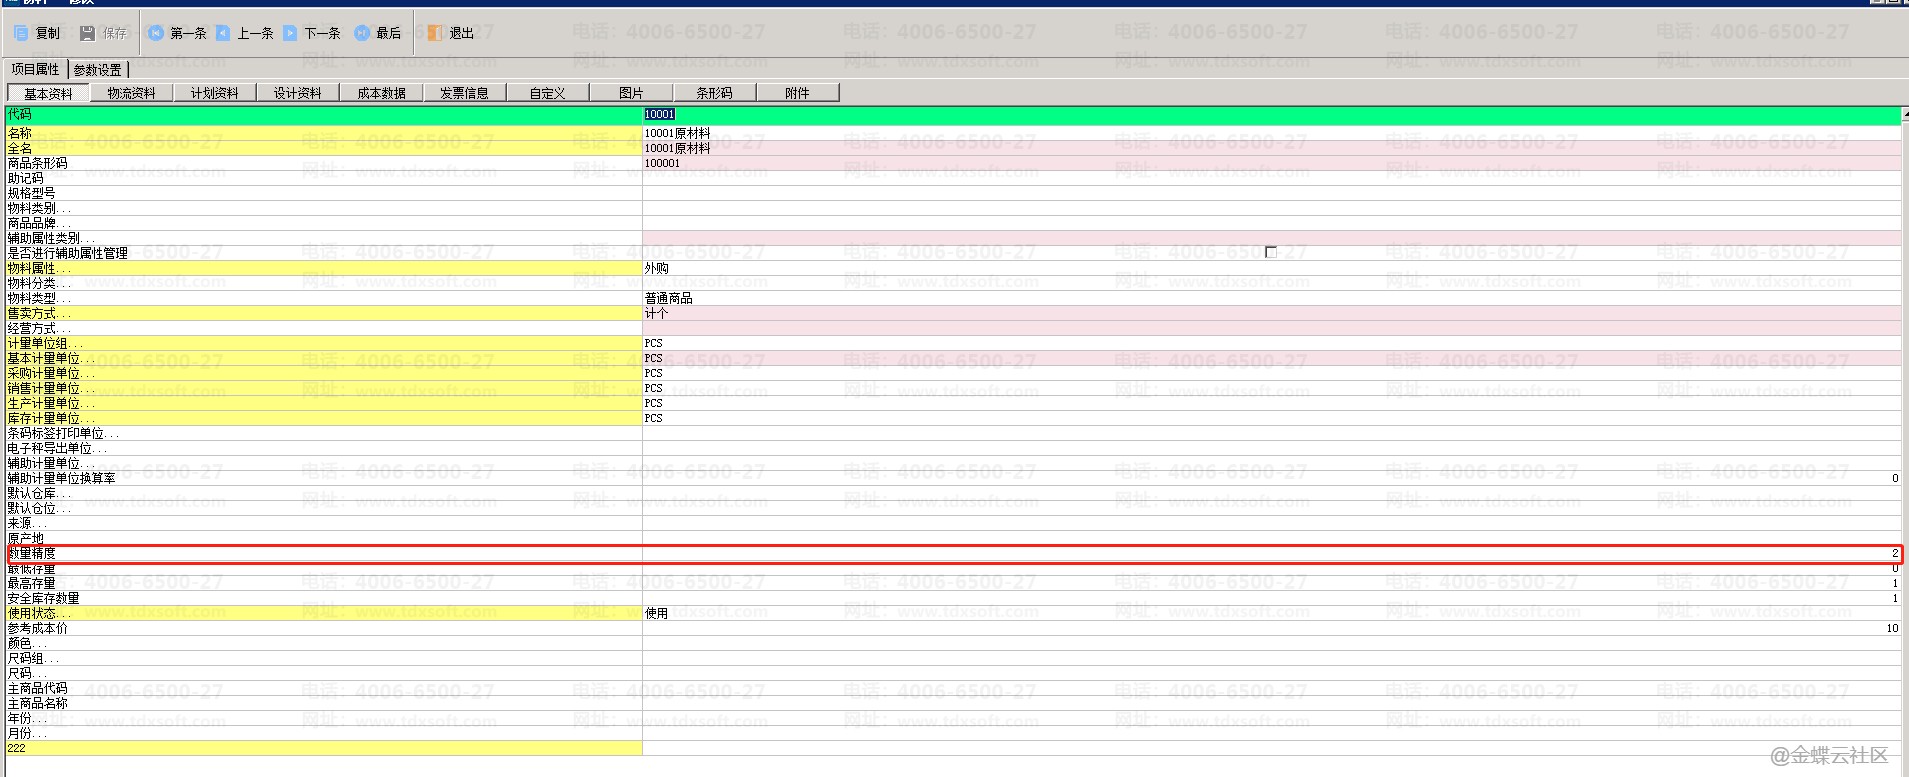Click the 商品条形码 value 100001
Viewport: 1909px width, 777px height.
coord(662,163)
